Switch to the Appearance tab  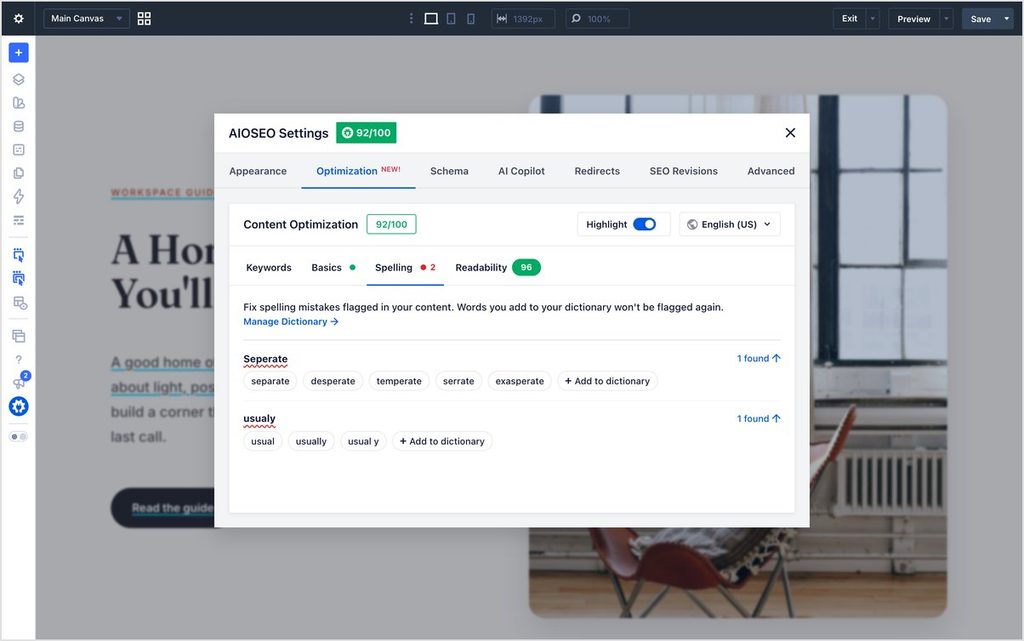258,171
